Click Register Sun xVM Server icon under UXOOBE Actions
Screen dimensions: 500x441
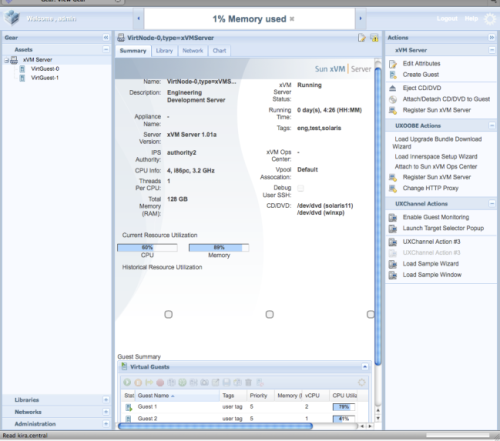(x=393, y=177)
